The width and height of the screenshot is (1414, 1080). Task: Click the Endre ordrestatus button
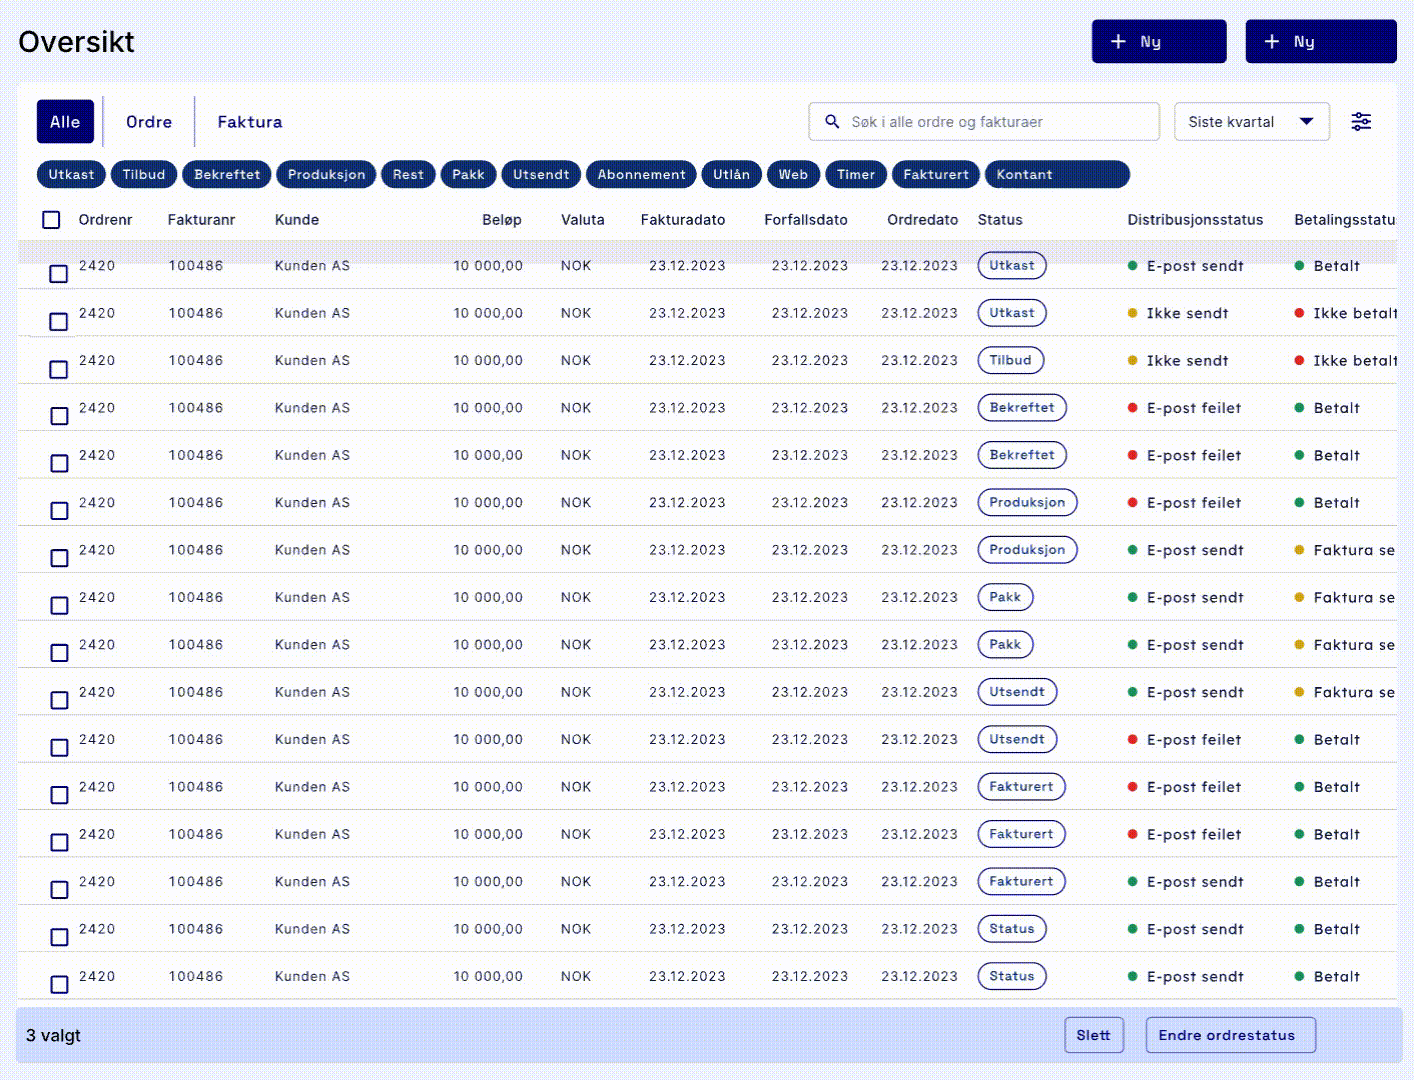click(1230, 1035)
